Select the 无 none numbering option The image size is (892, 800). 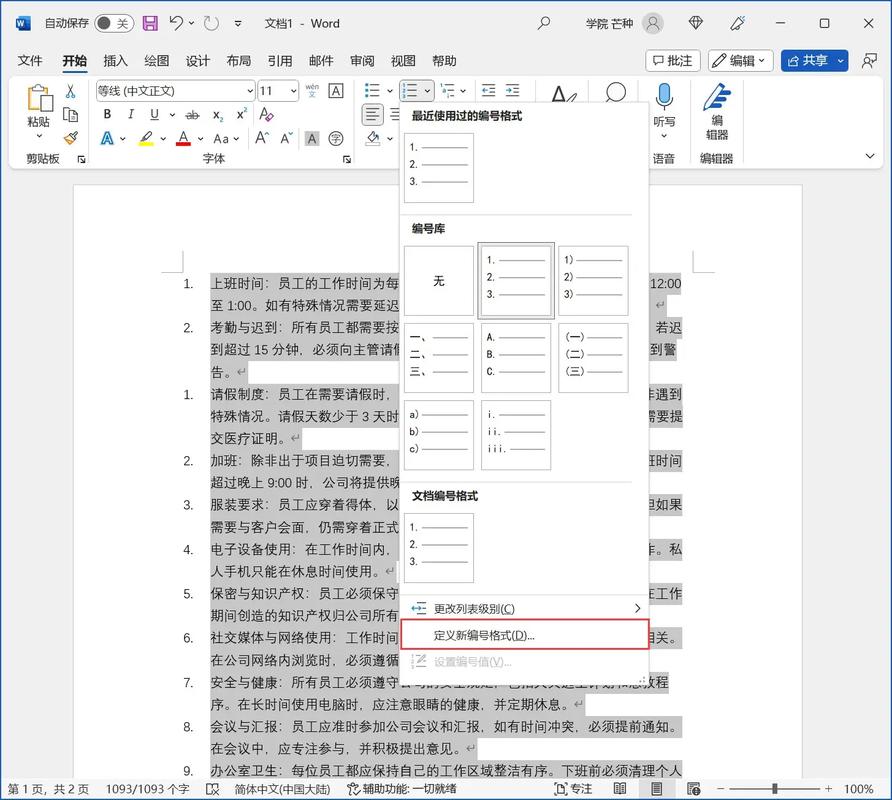click(438, 281)
